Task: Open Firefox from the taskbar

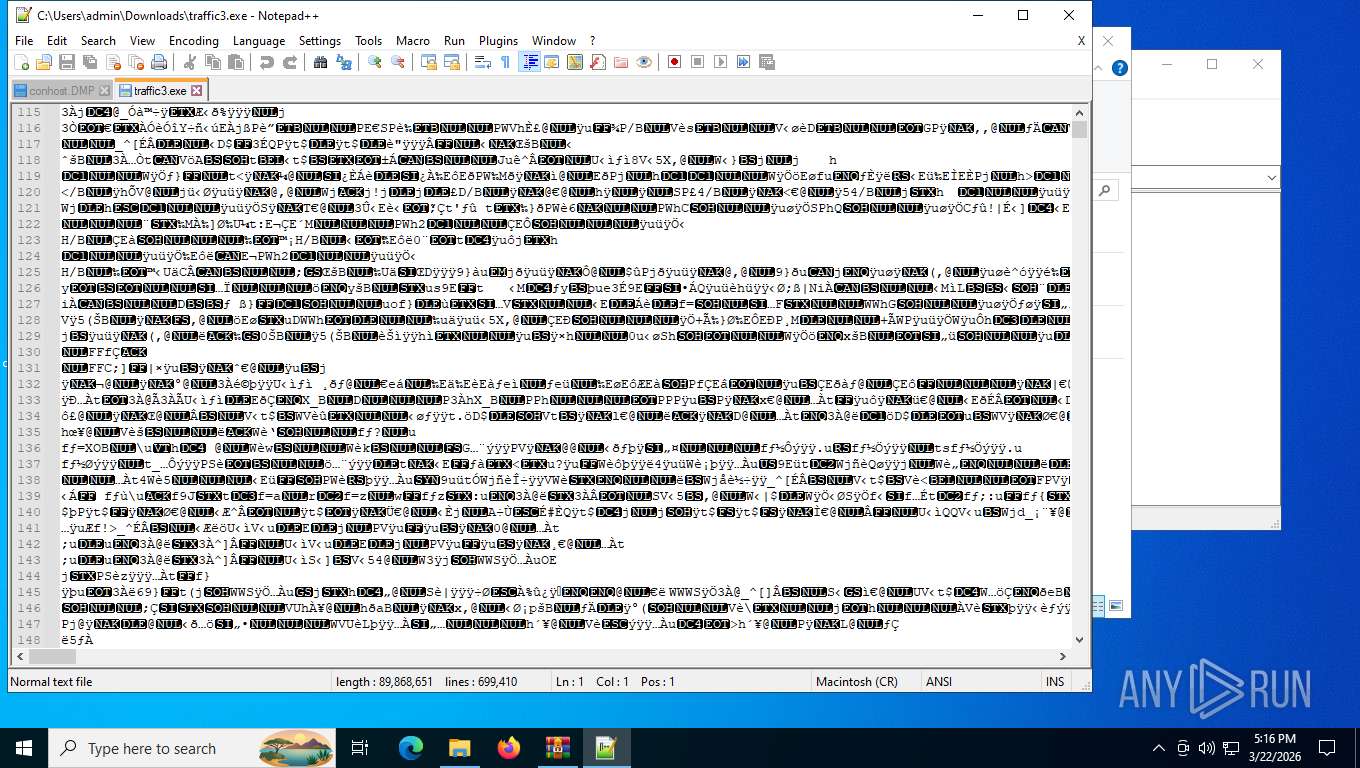Action: [x=509, y=747]
